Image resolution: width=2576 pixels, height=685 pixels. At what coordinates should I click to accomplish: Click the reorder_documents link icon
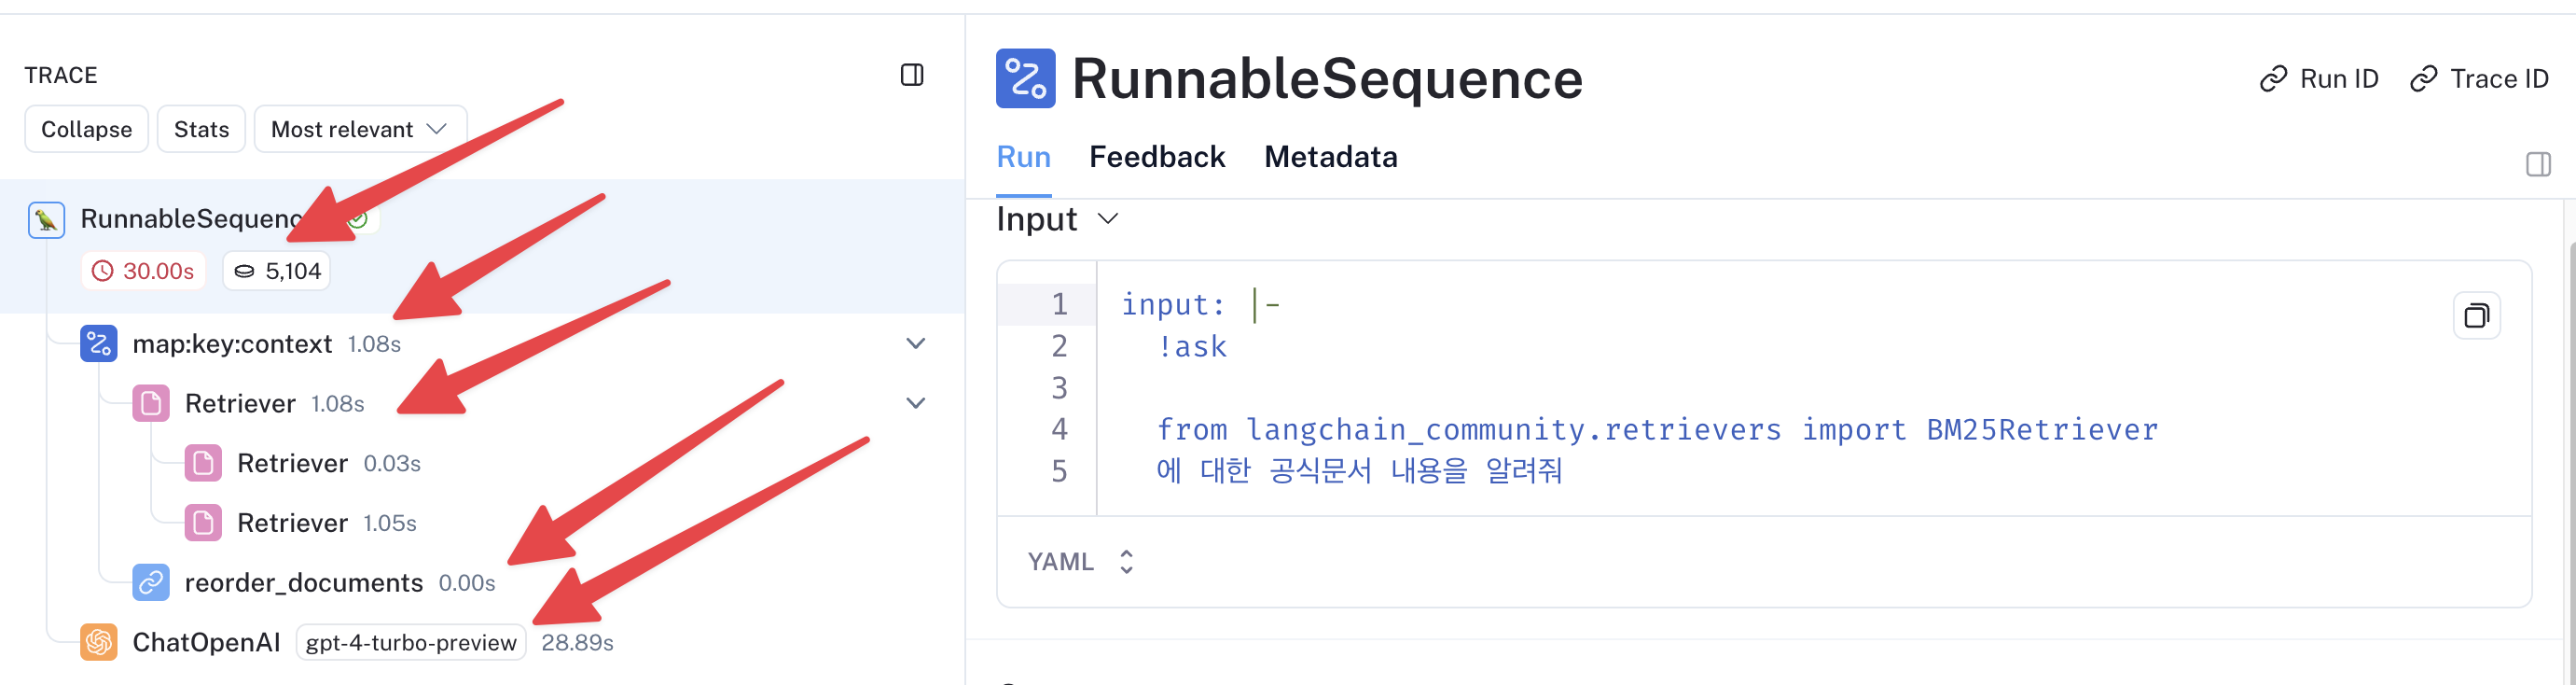point(151,582)
